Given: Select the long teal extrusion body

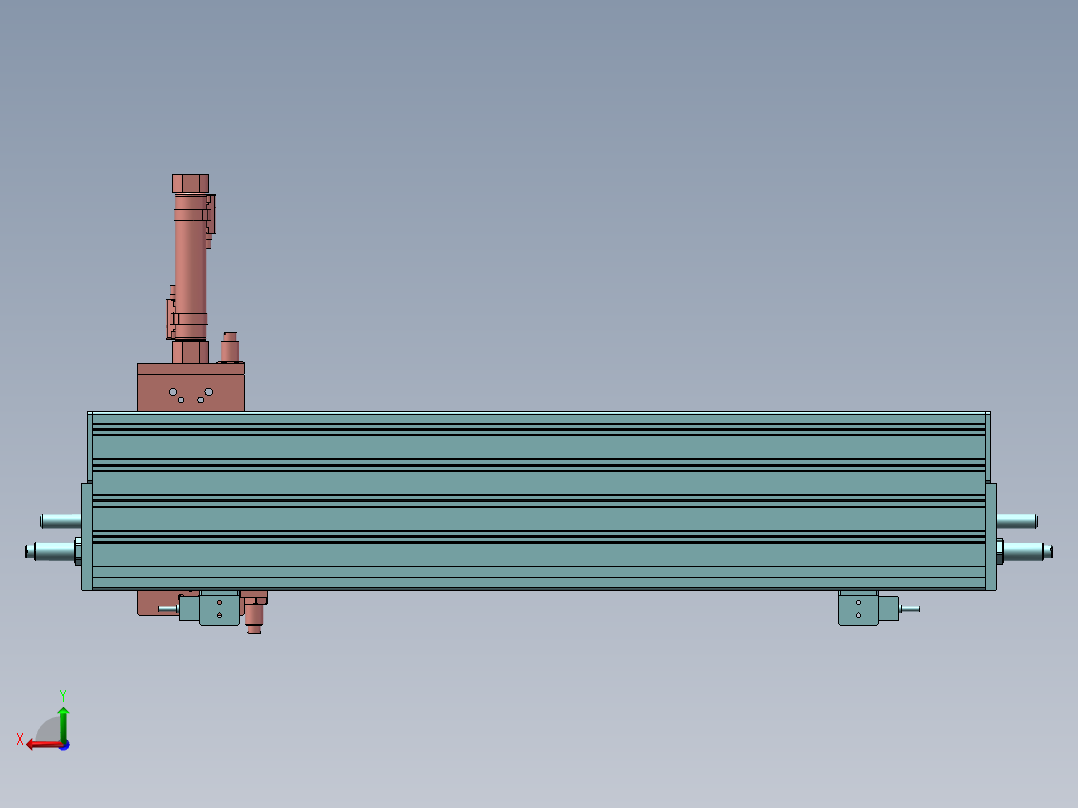Looking at the screenshot, I should point(538,500).
